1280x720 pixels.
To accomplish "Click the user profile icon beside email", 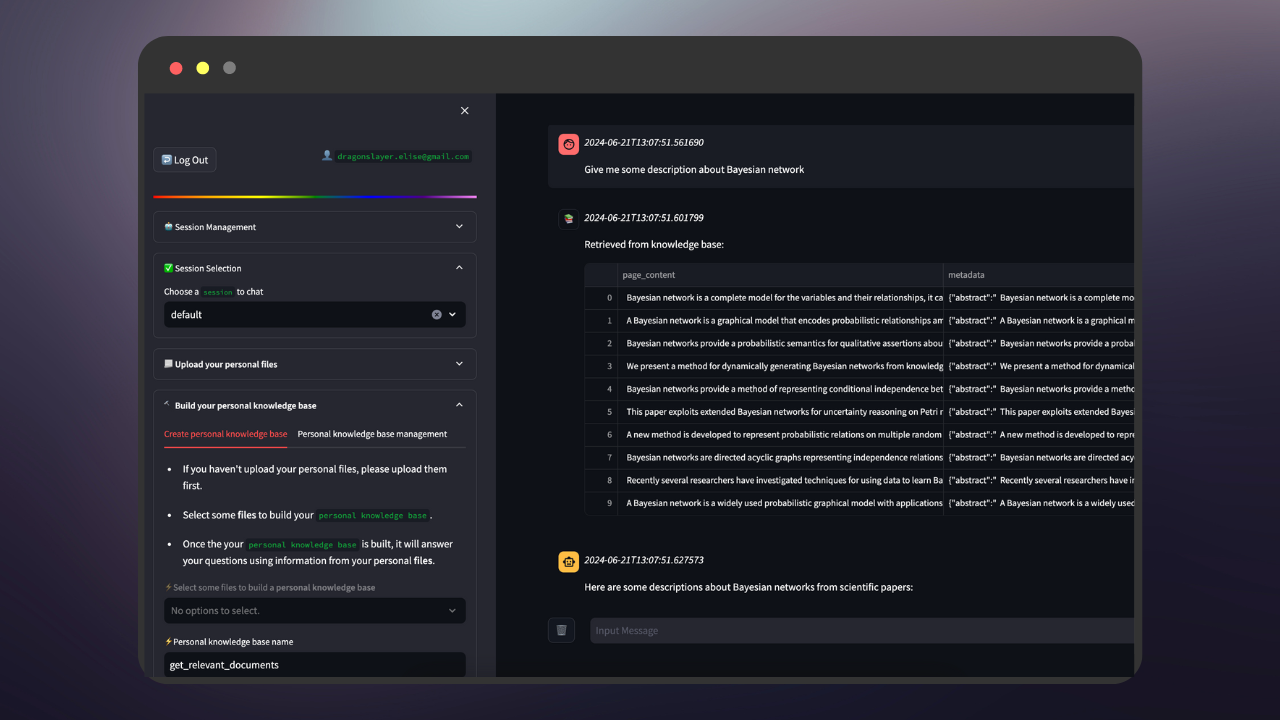I will (x=327, y=156).
